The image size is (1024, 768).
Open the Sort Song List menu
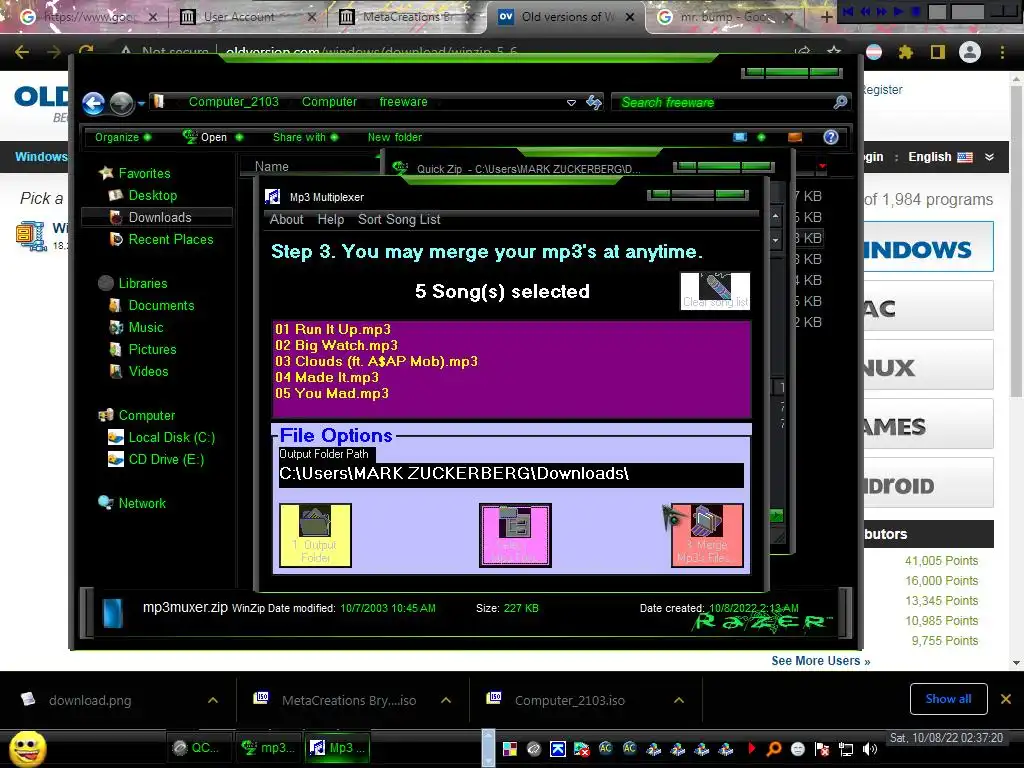click(x=399, y=219)
